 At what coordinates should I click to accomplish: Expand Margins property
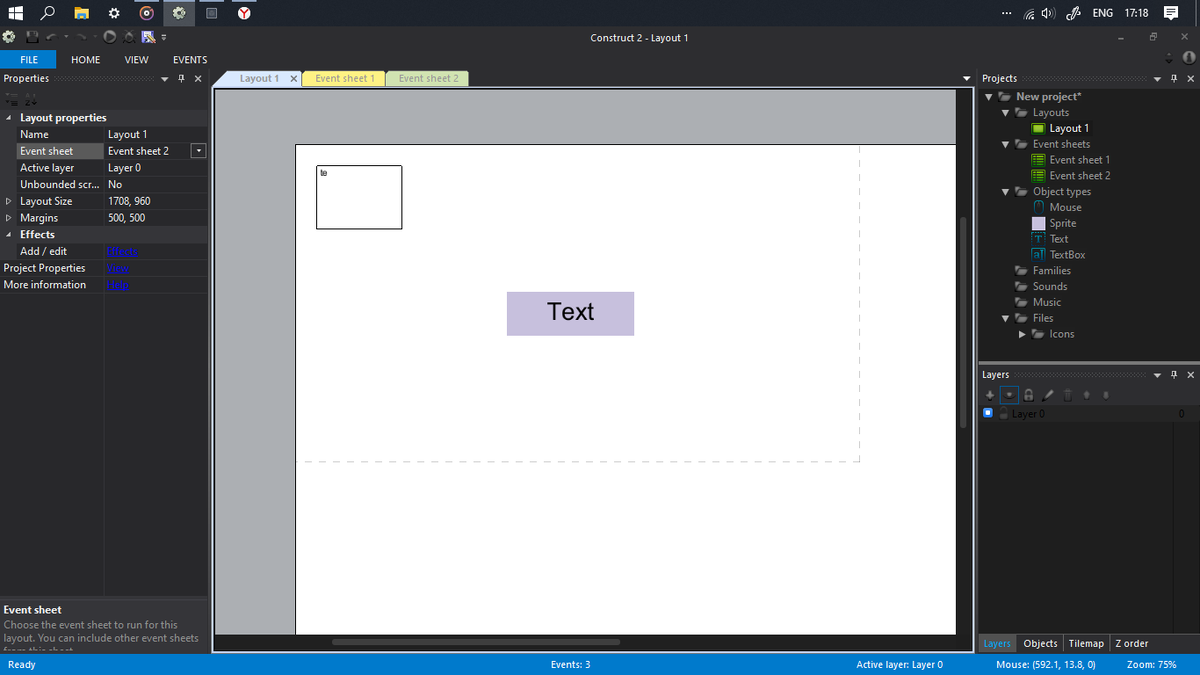[9, 218]
